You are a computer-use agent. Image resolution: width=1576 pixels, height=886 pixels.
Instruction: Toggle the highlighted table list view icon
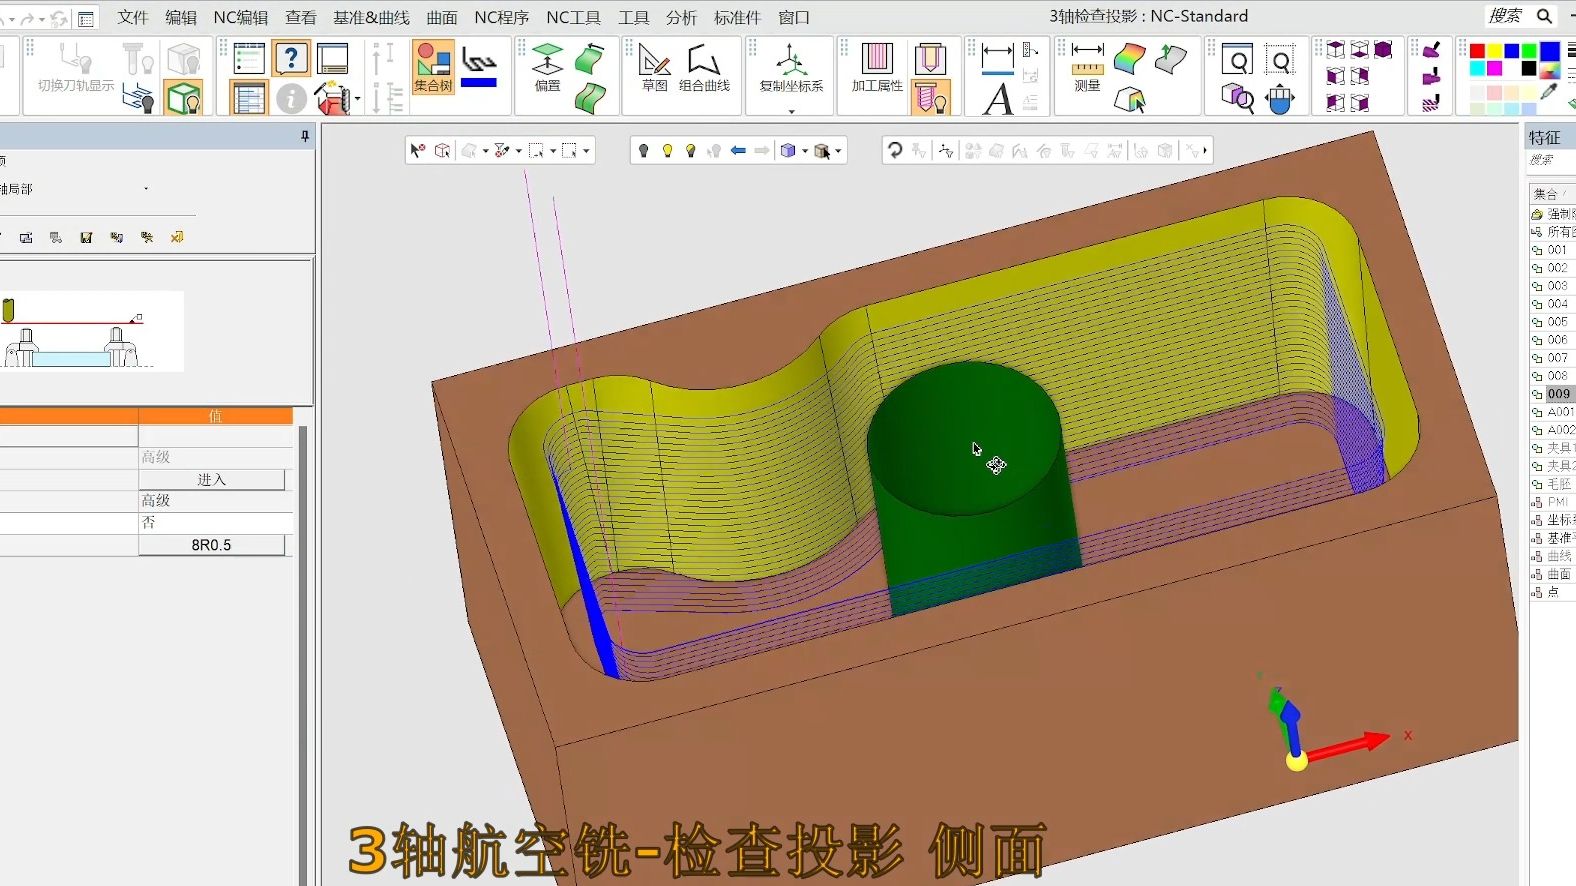click(248, 98)
